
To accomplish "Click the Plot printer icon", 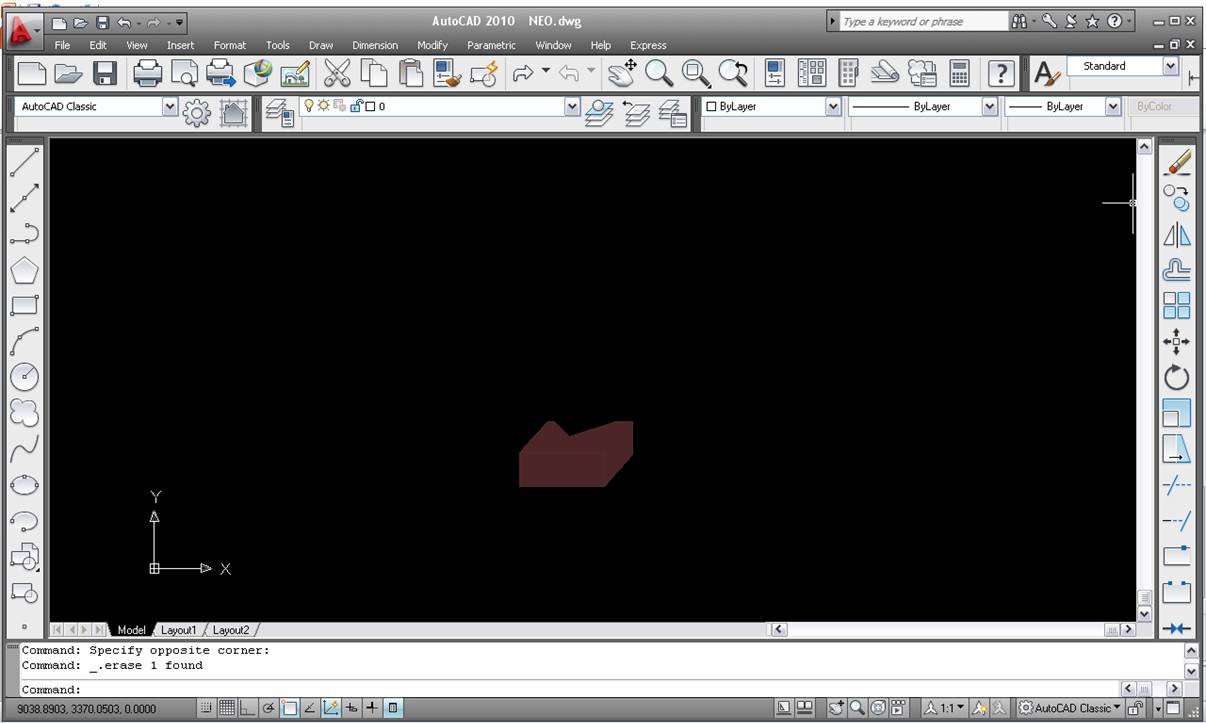I will (147, 73).
